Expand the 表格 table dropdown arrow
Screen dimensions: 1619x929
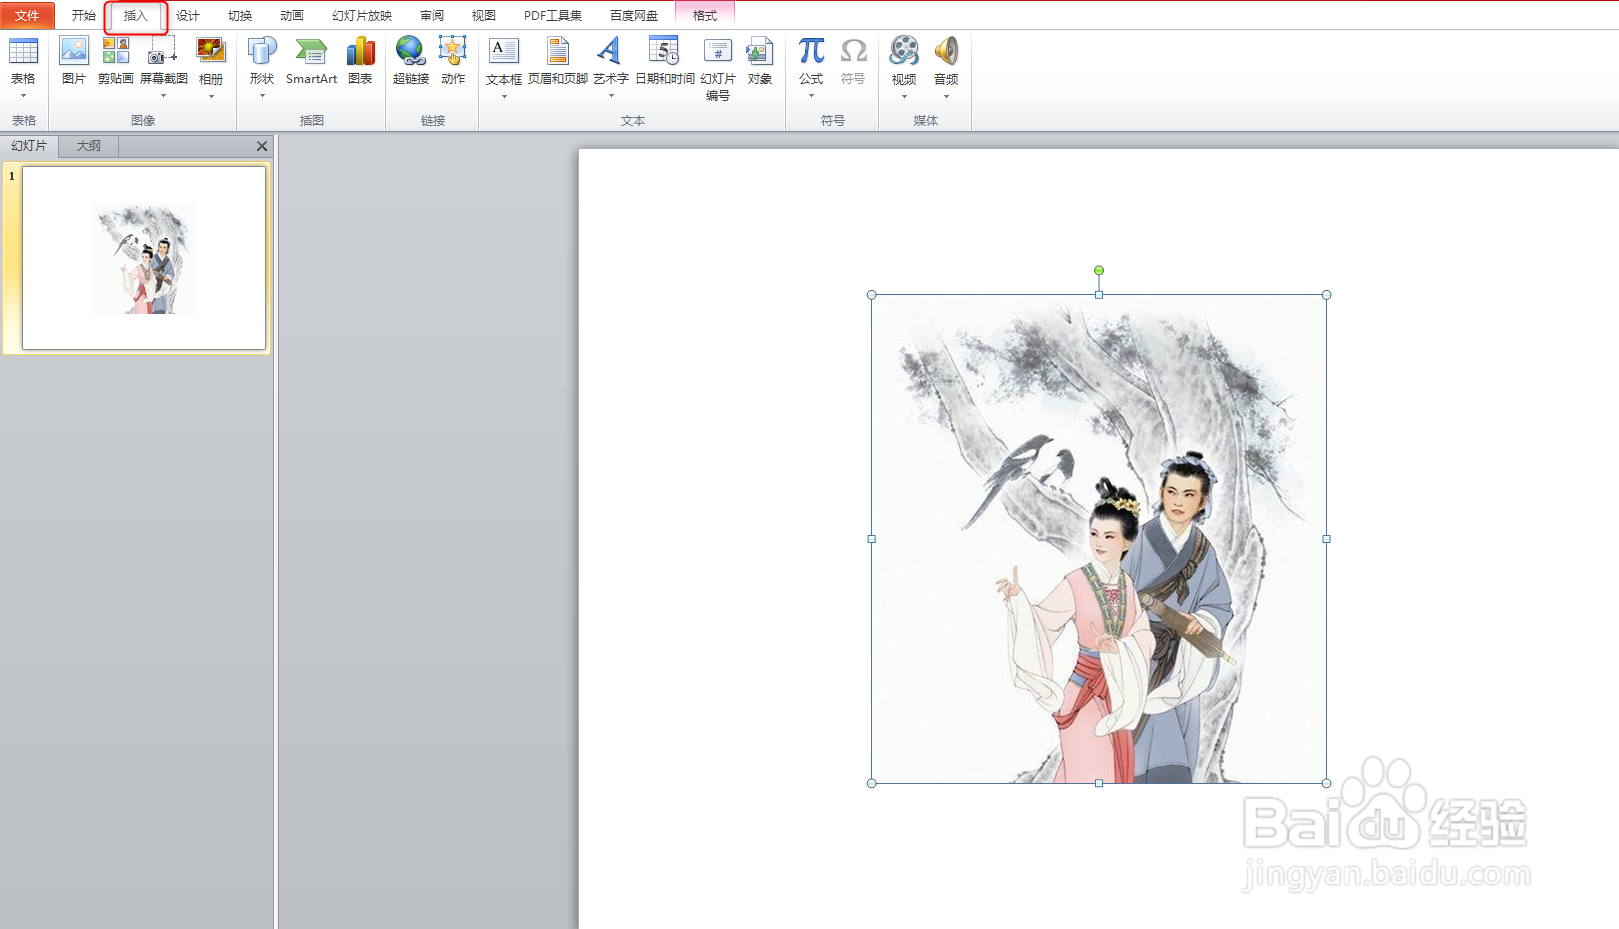[23, 96]
